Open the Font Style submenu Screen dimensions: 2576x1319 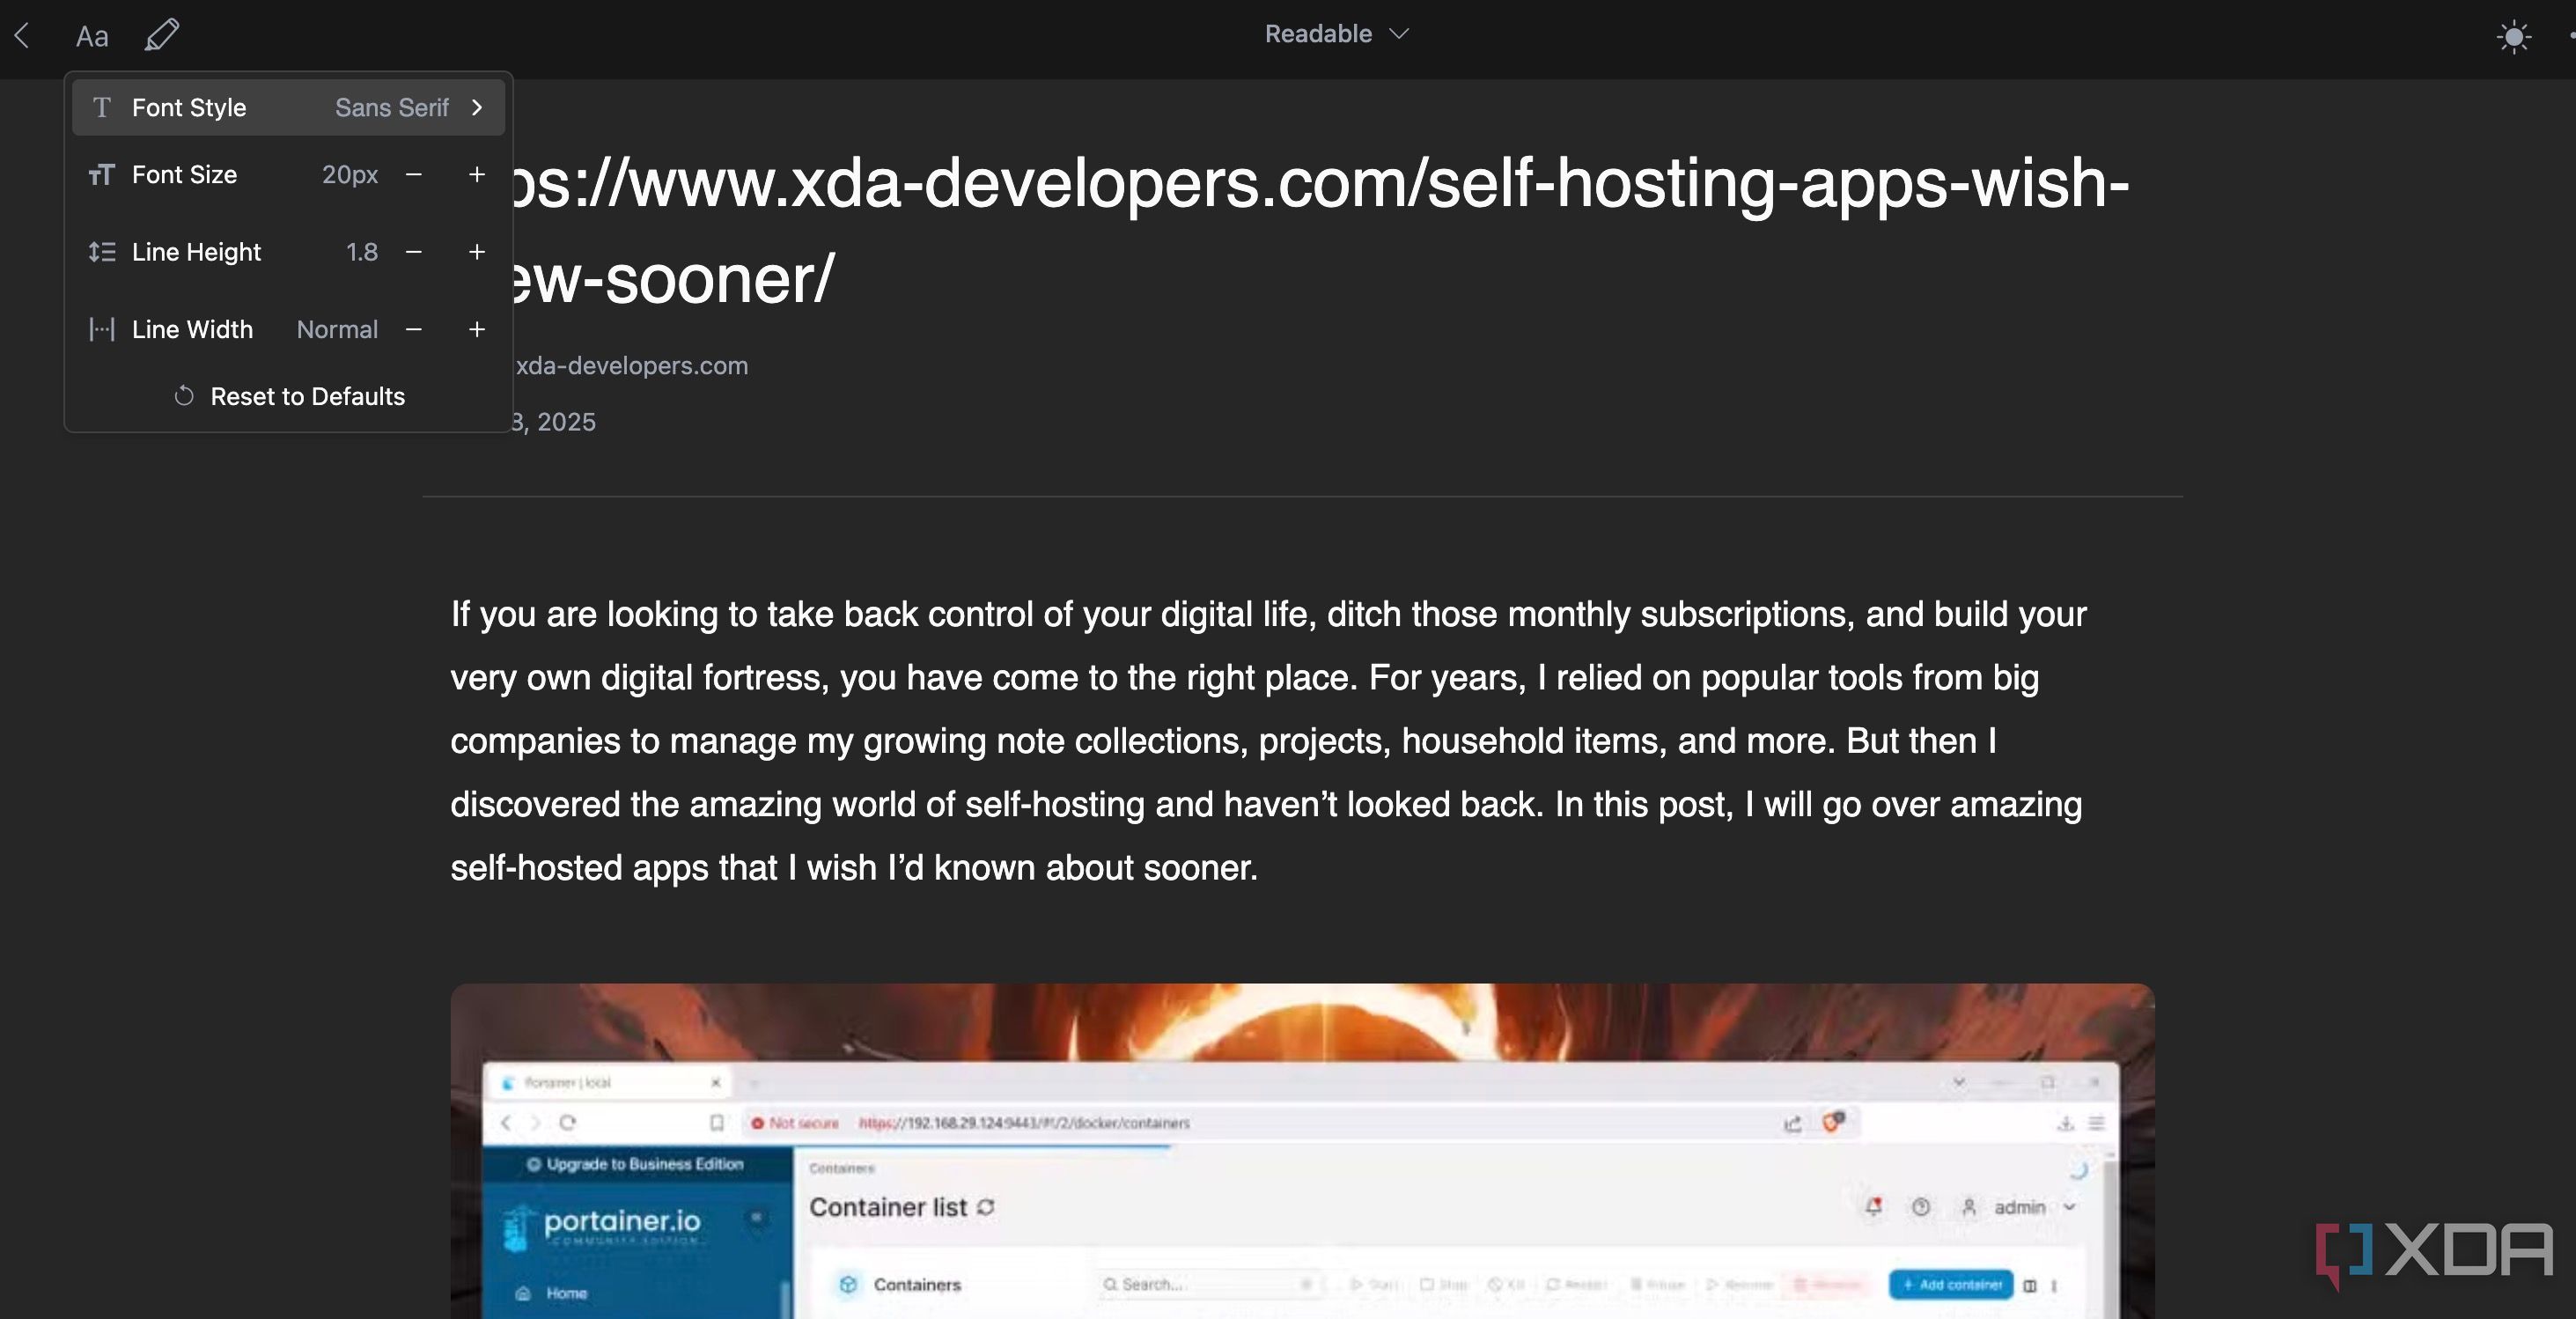(288, 107)
